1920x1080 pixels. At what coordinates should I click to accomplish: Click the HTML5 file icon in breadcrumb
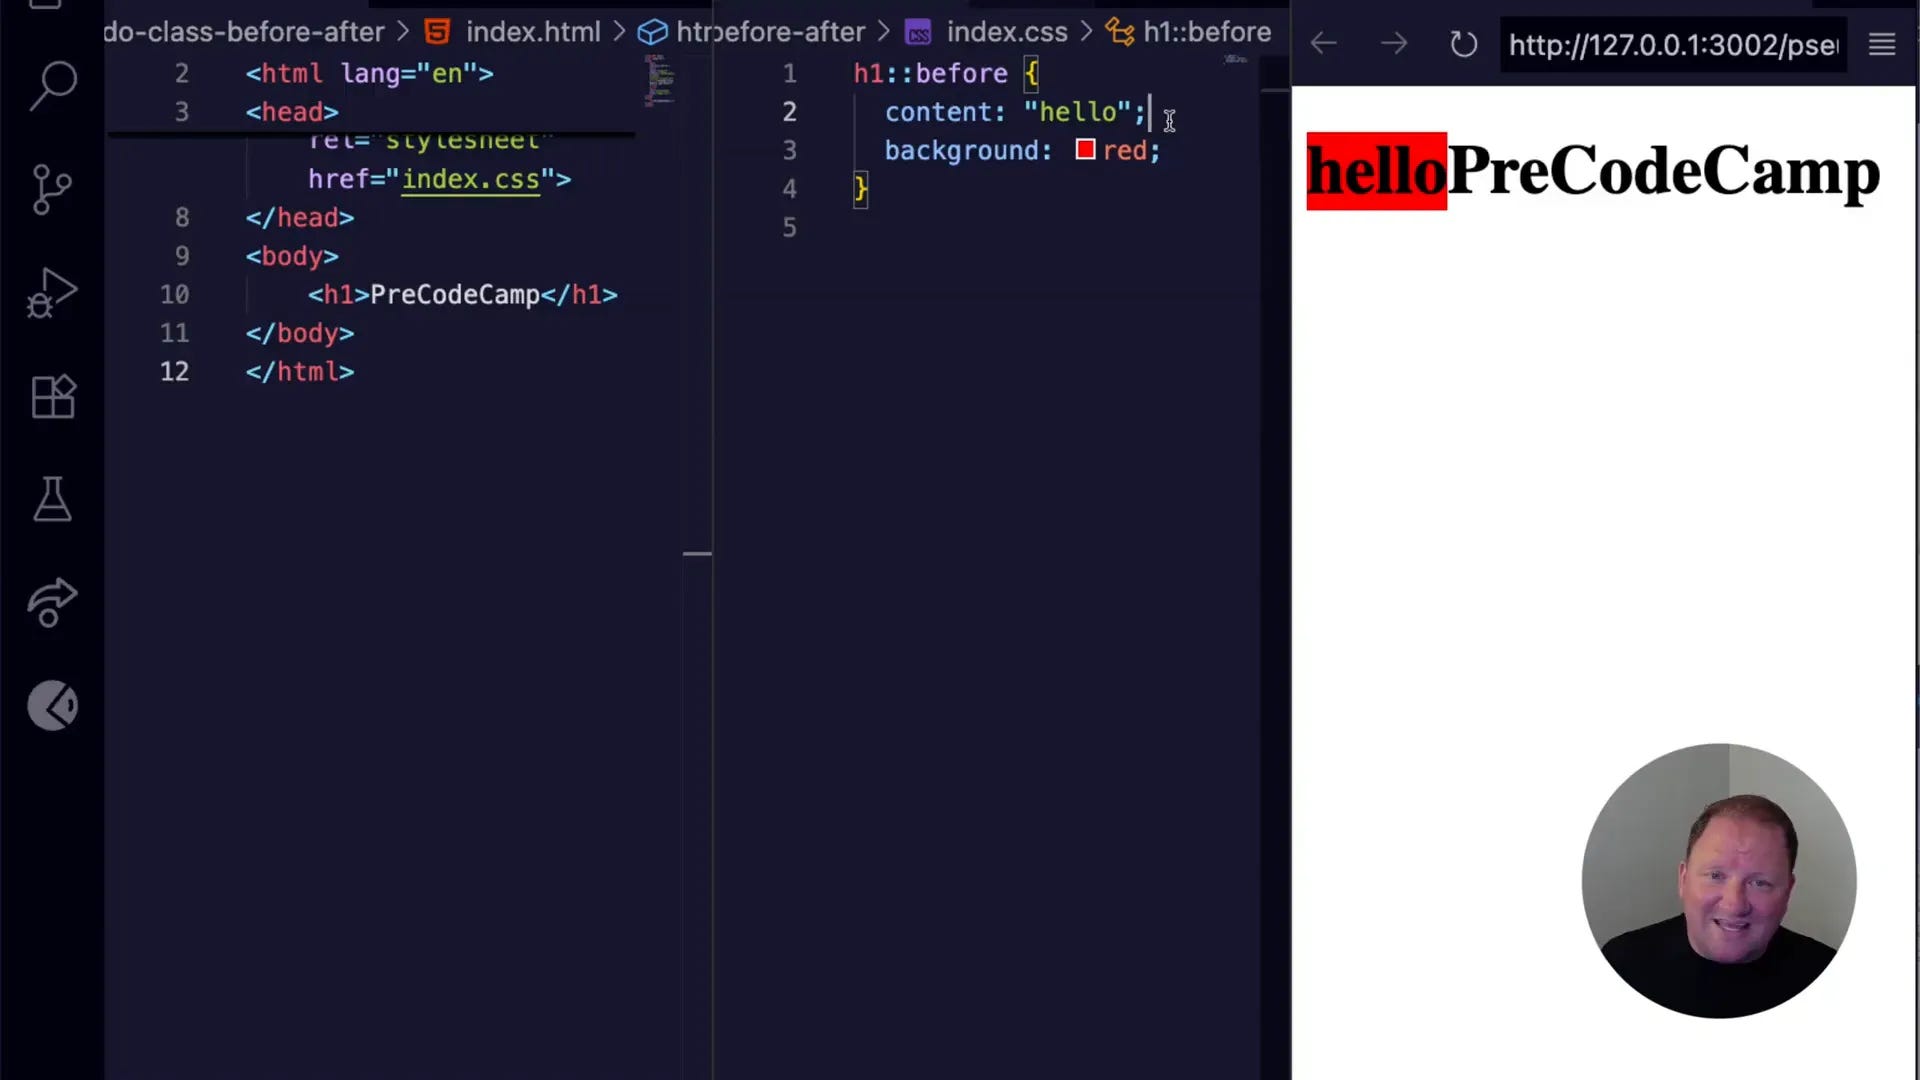click(437, 32)
